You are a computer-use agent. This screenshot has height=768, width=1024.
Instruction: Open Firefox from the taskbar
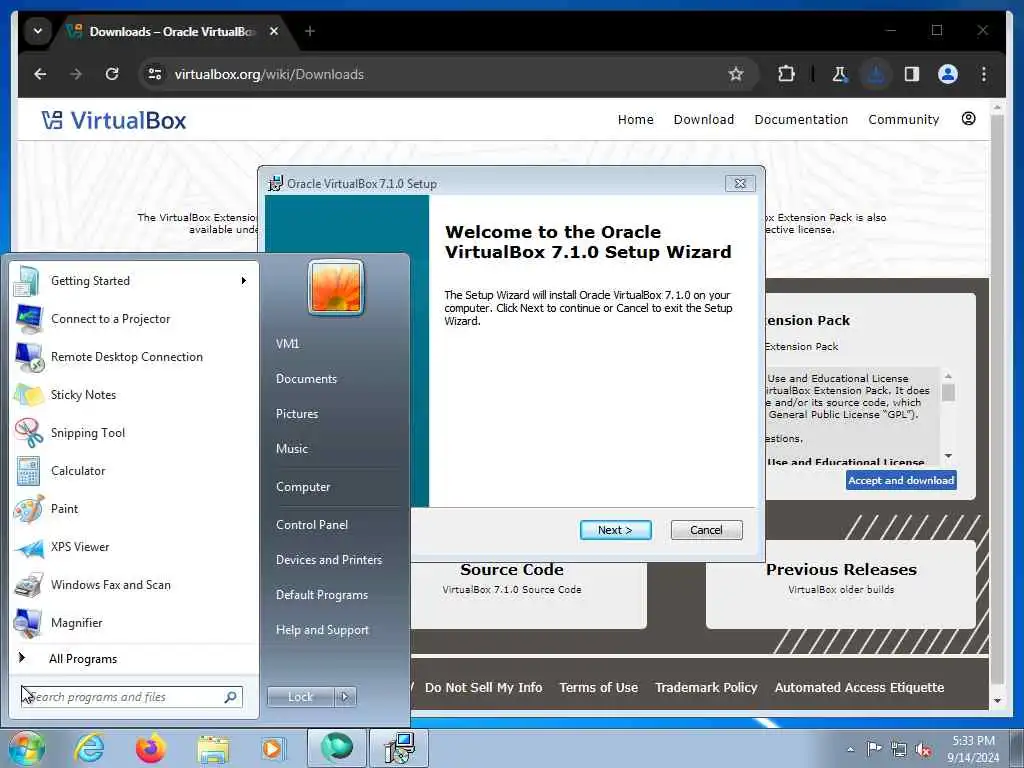(x=151, y=748)
